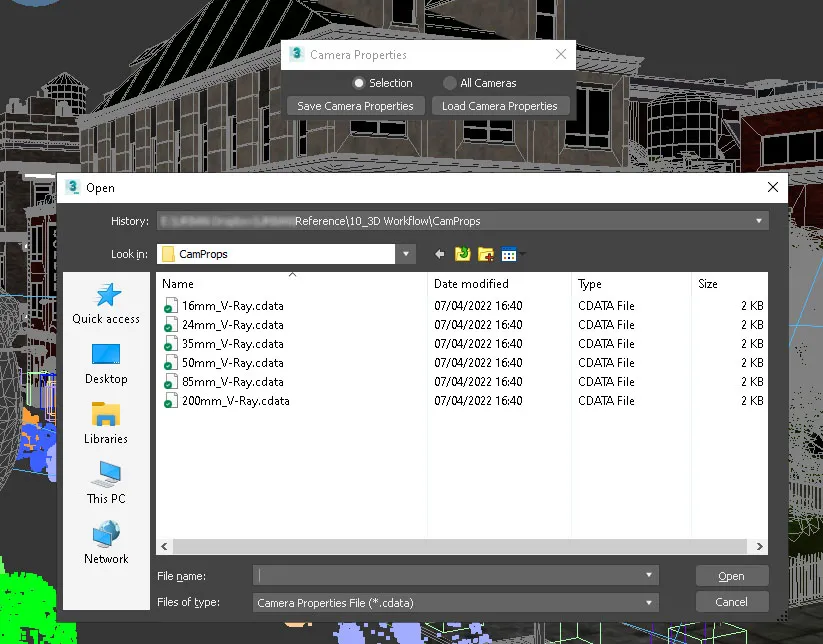
Task: Click the horizontal scrollbar left arrow
Action: tap(164, 546)
